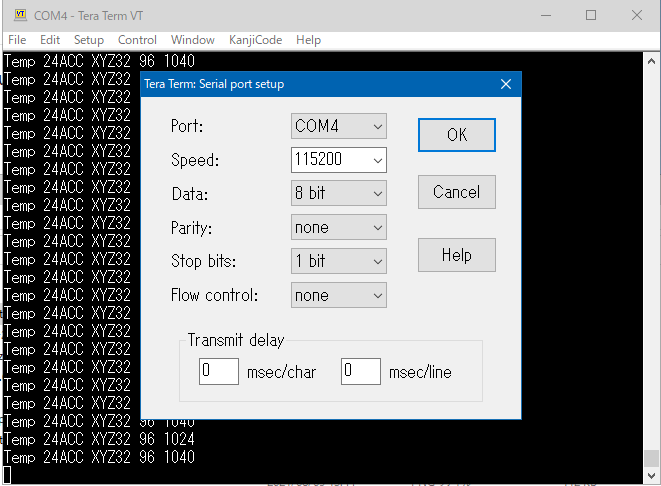Click the terminal scrollbar down arrow
The image size is (661, 486).
pos(651,475)
